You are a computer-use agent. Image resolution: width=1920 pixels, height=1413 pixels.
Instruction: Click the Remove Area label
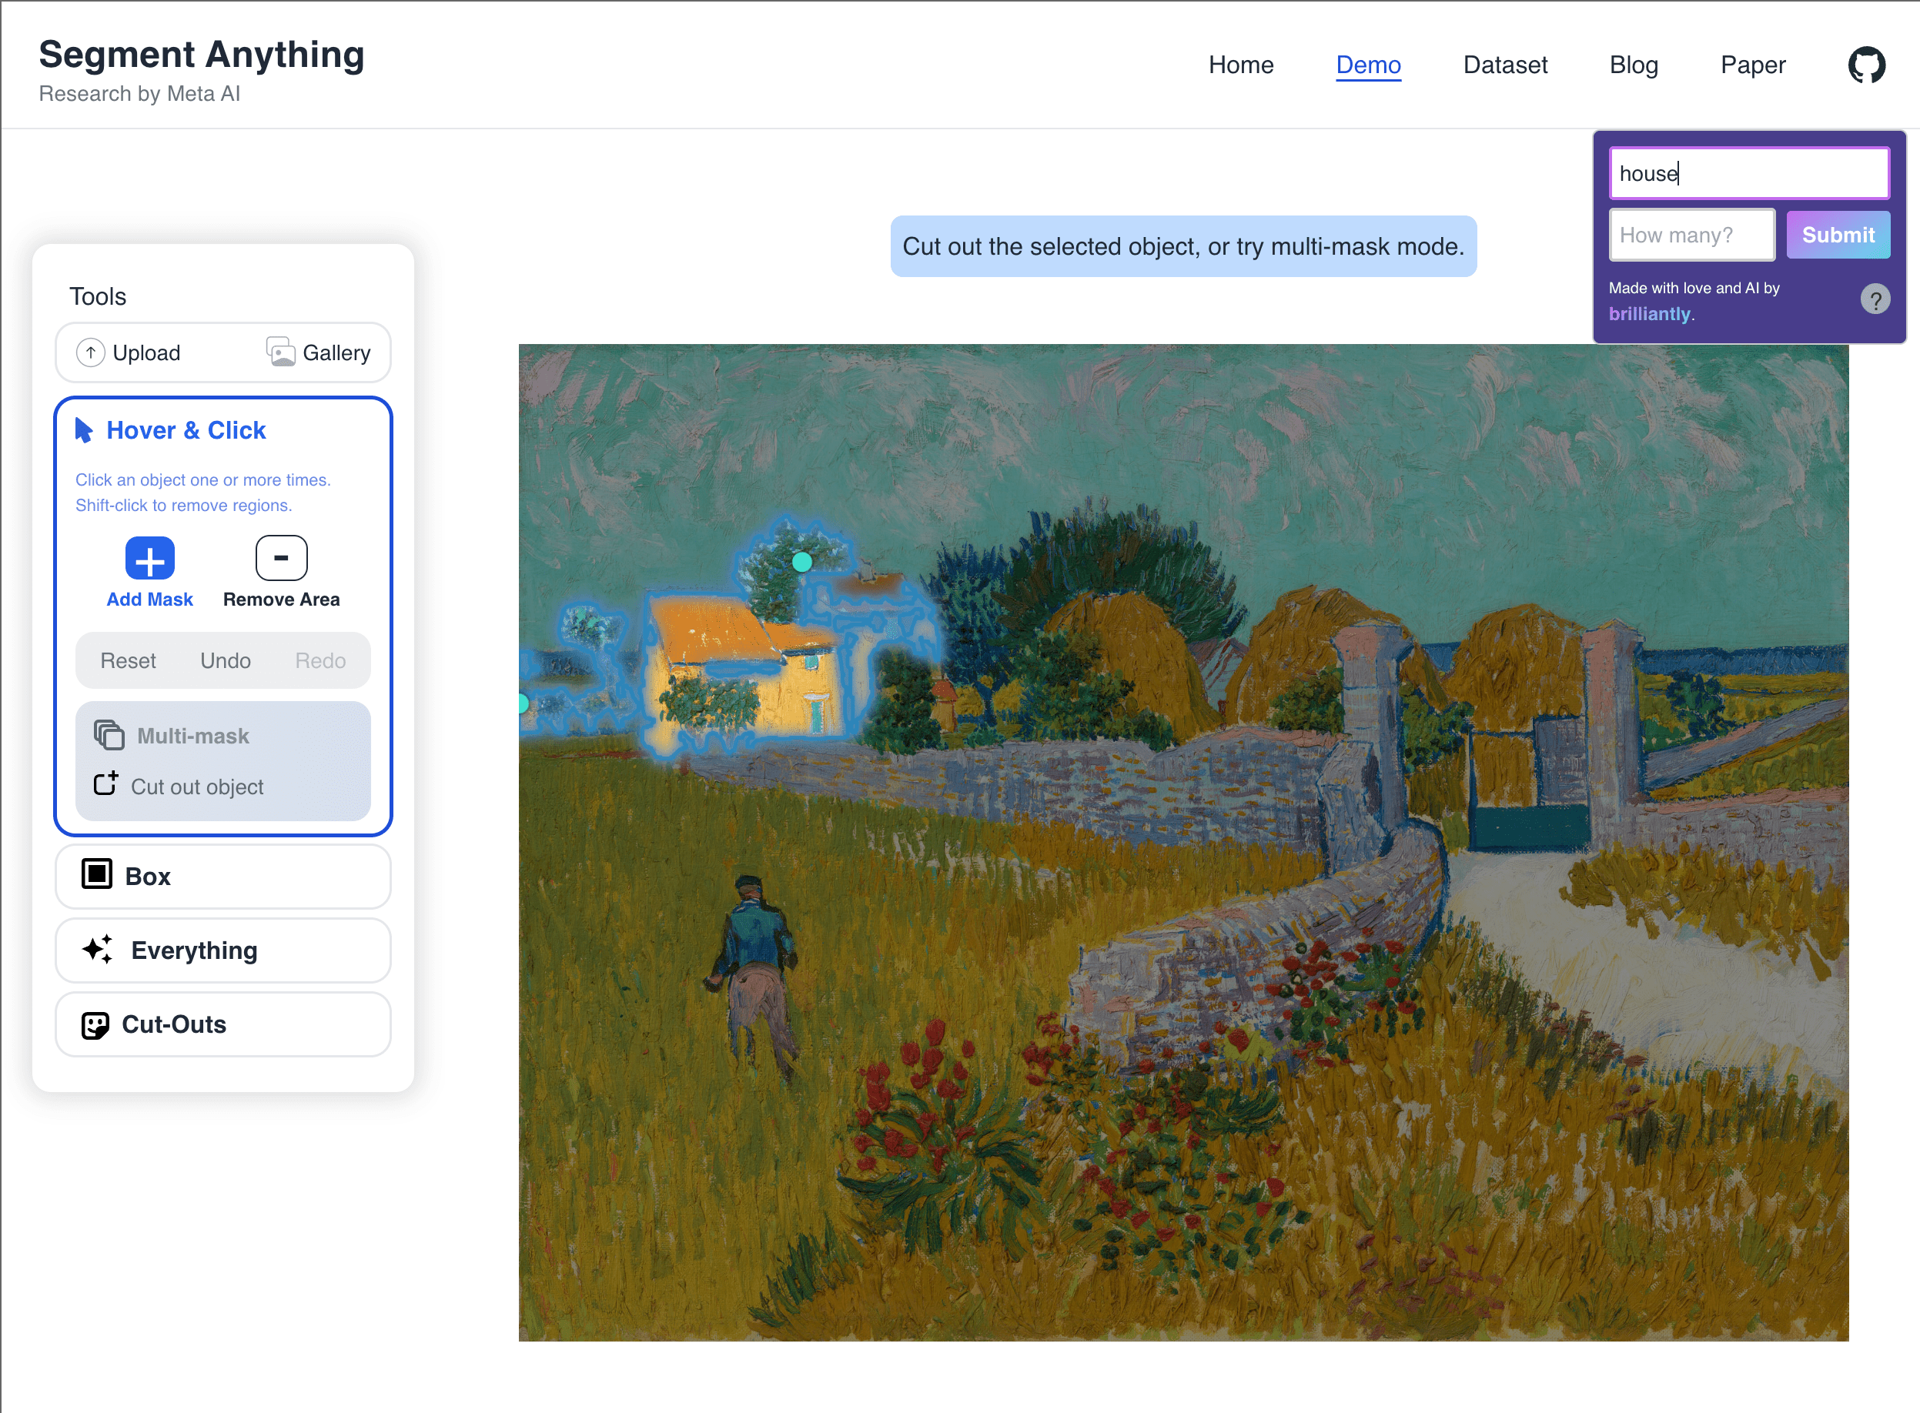(281, 599)
